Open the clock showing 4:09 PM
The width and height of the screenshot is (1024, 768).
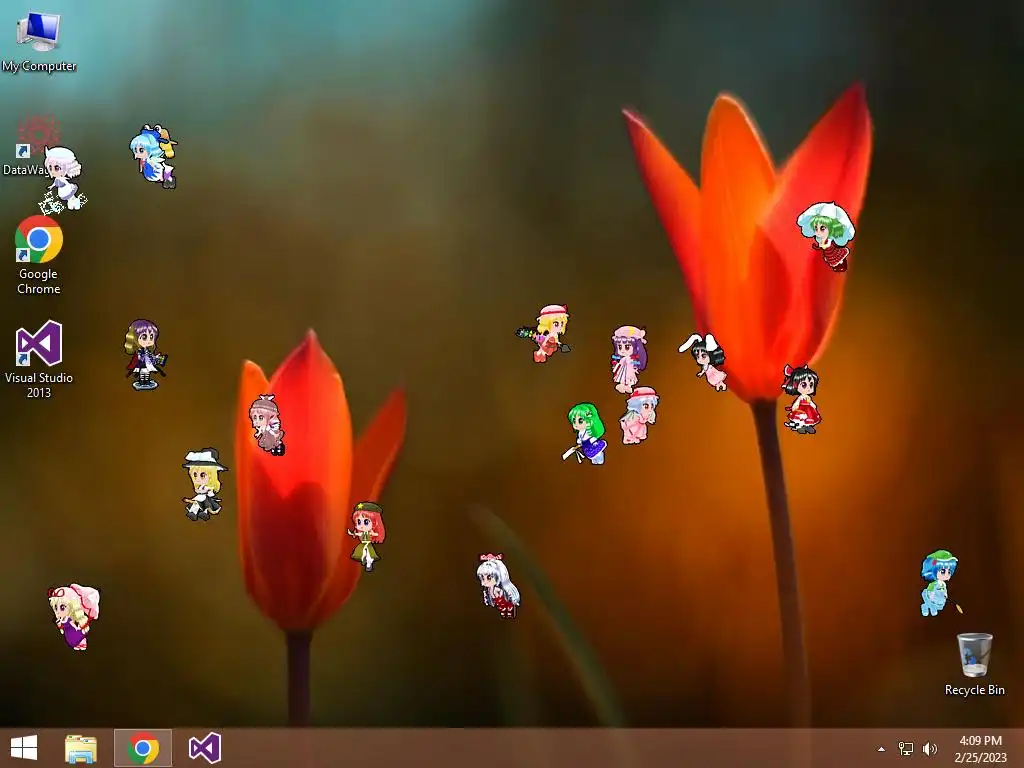point(981,748)
